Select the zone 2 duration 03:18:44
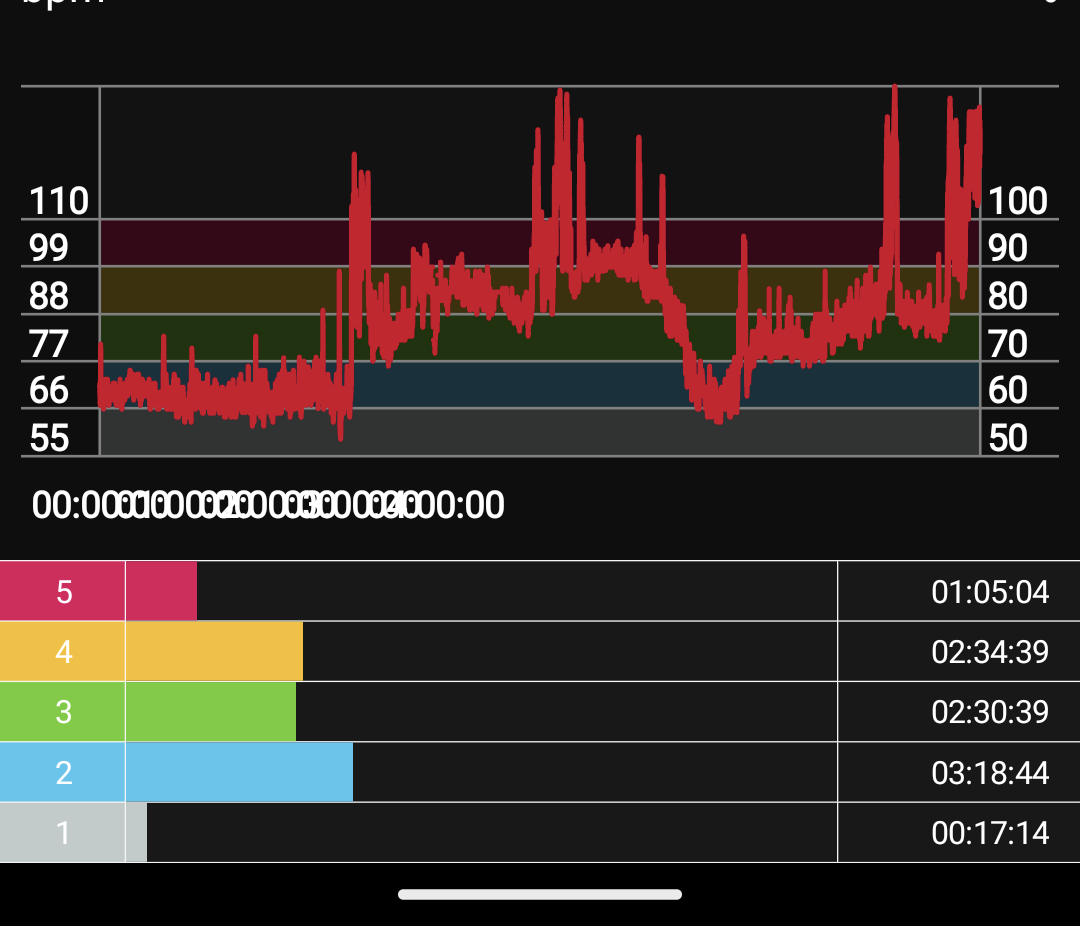 click(x=990, y=772)
